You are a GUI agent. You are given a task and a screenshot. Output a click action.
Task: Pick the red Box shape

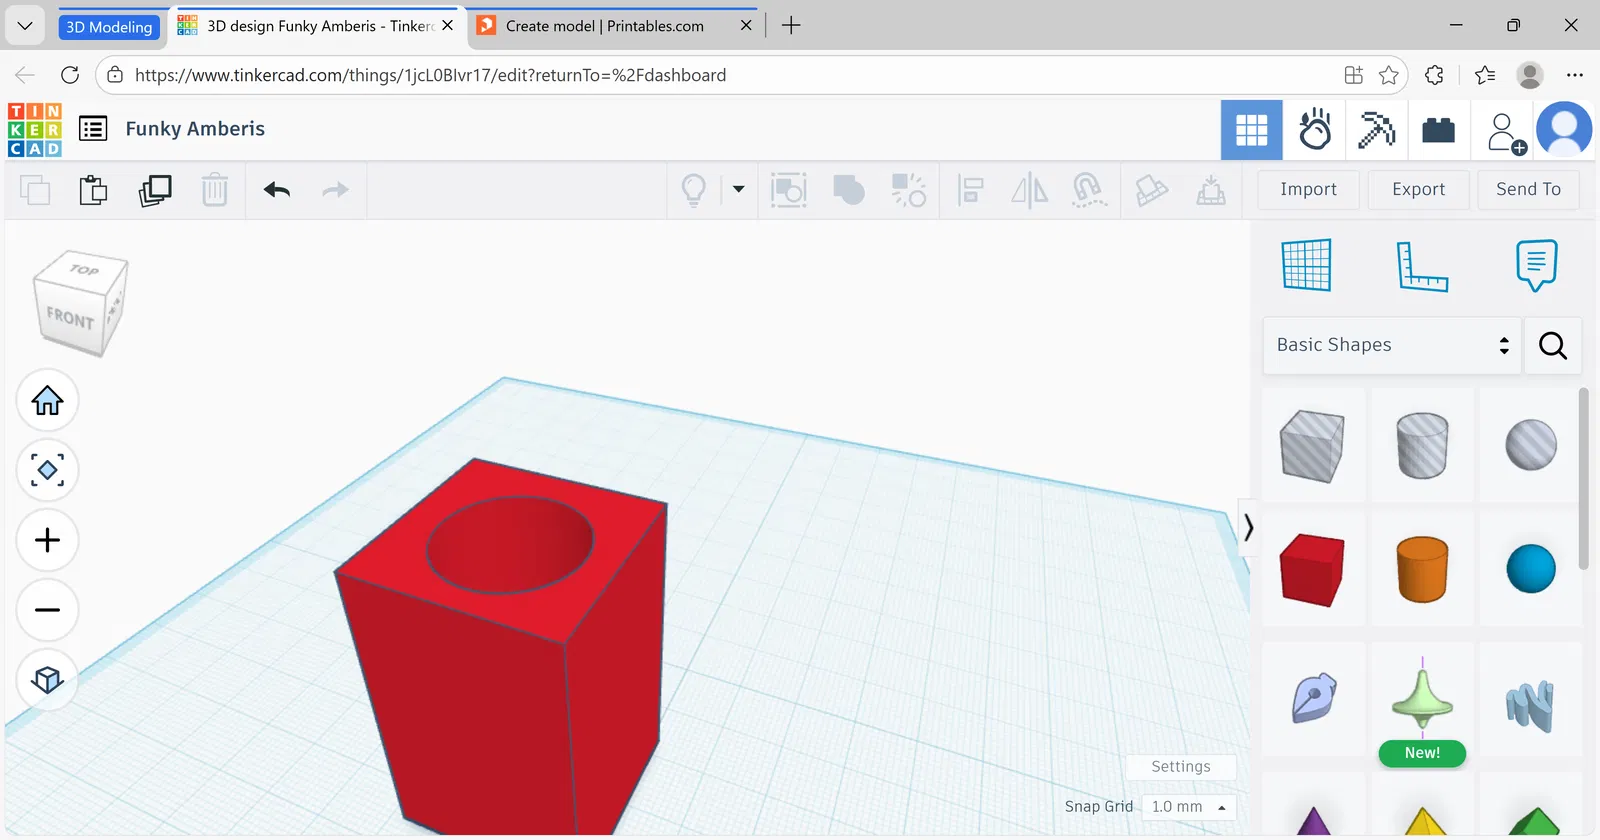1312,570
